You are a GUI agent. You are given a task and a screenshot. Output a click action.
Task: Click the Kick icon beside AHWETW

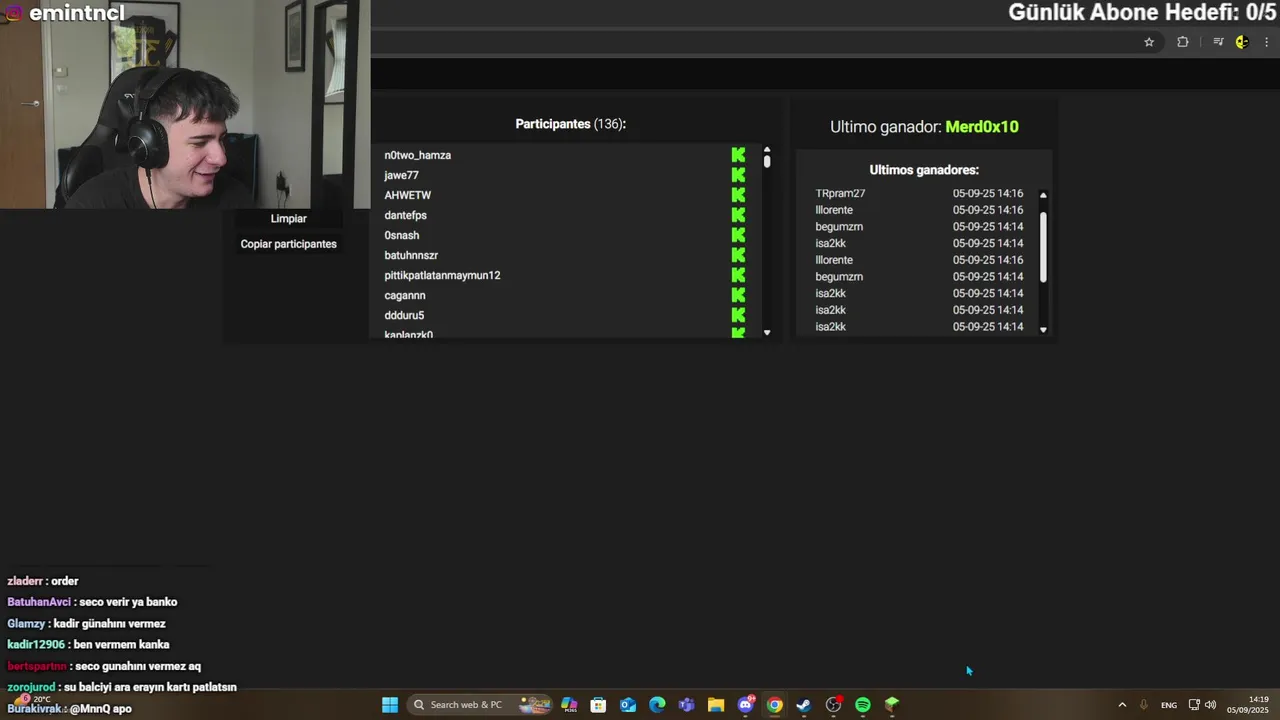click(x=738, y=195)
